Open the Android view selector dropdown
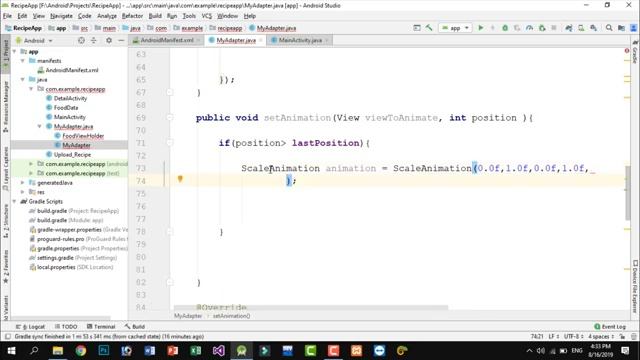Viewport: 640px width, 360px height. click(x=34, y=40)
